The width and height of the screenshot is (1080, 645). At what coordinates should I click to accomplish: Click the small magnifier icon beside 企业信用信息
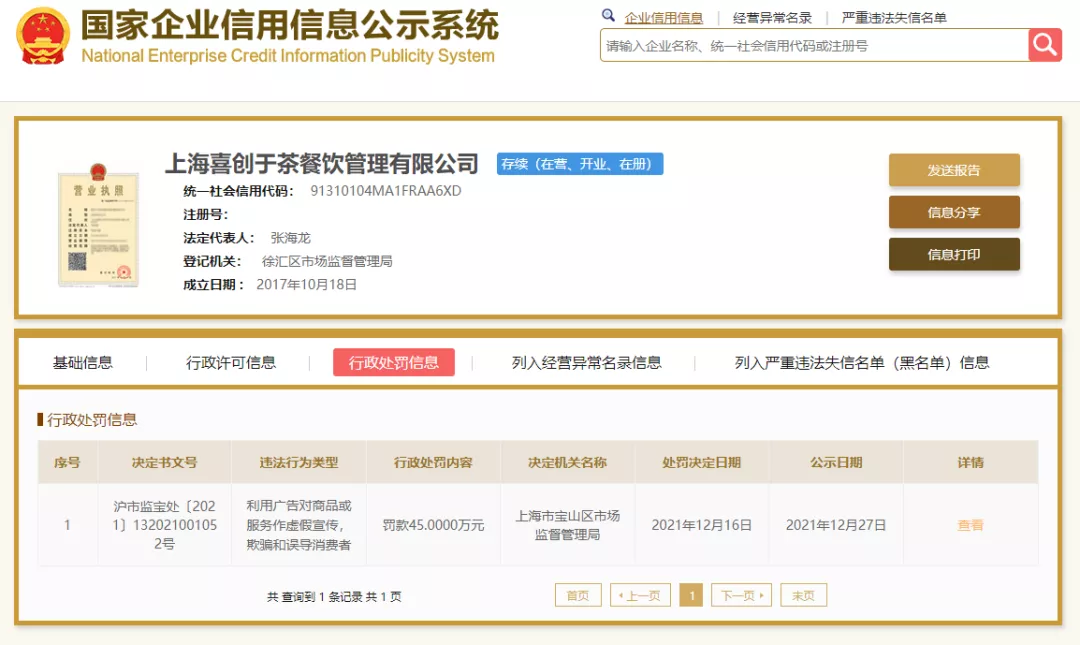click(608, 16)
